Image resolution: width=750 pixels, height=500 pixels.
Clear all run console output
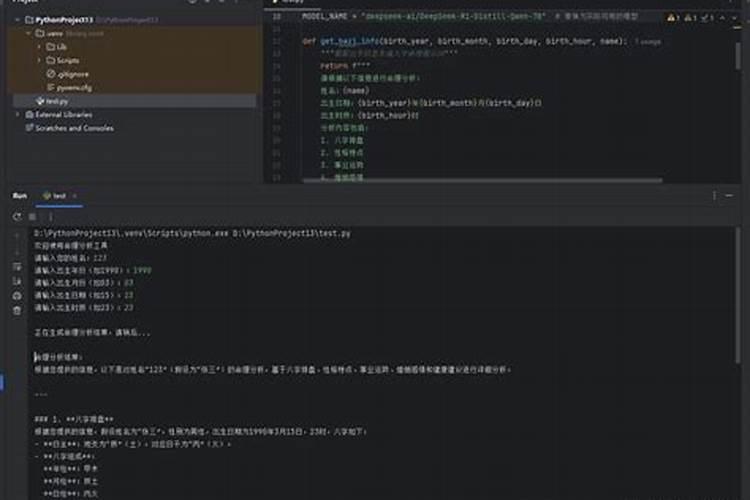pyautogui.click(x=17, y=311)
